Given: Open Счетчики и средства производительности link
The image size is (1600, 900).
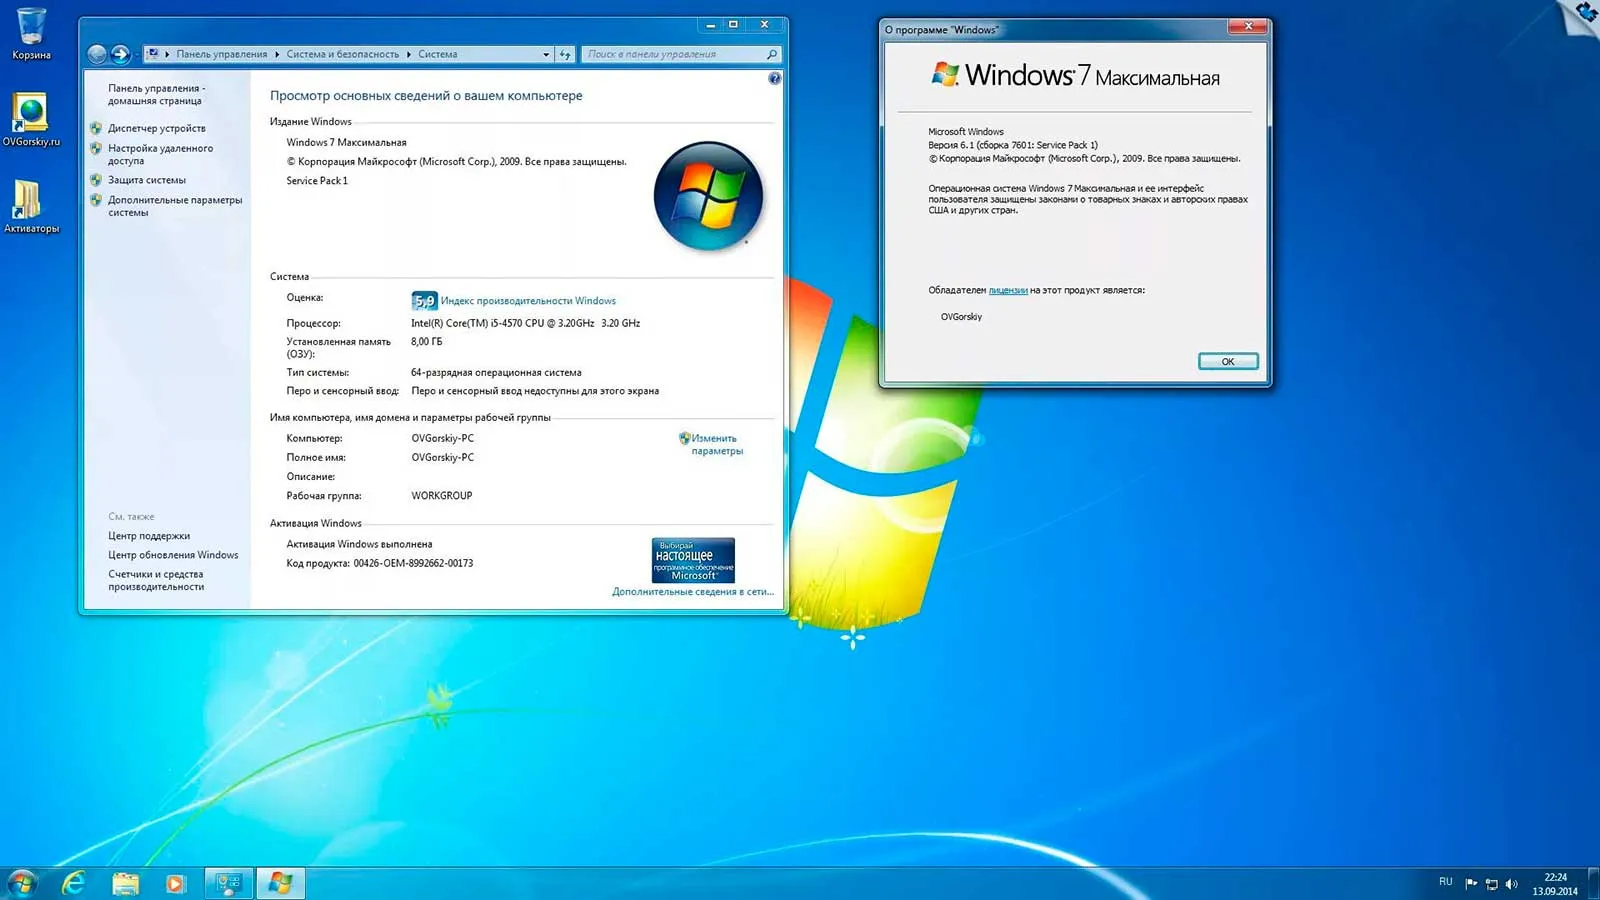Looking at the screenshot, I should [x=156, y=580].
